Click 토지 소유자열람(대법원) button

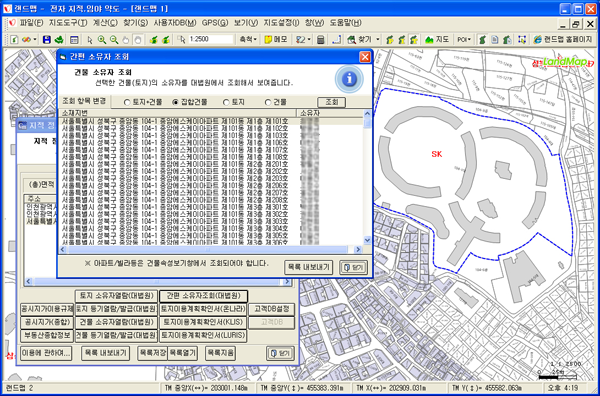click(x=116, y=296)
